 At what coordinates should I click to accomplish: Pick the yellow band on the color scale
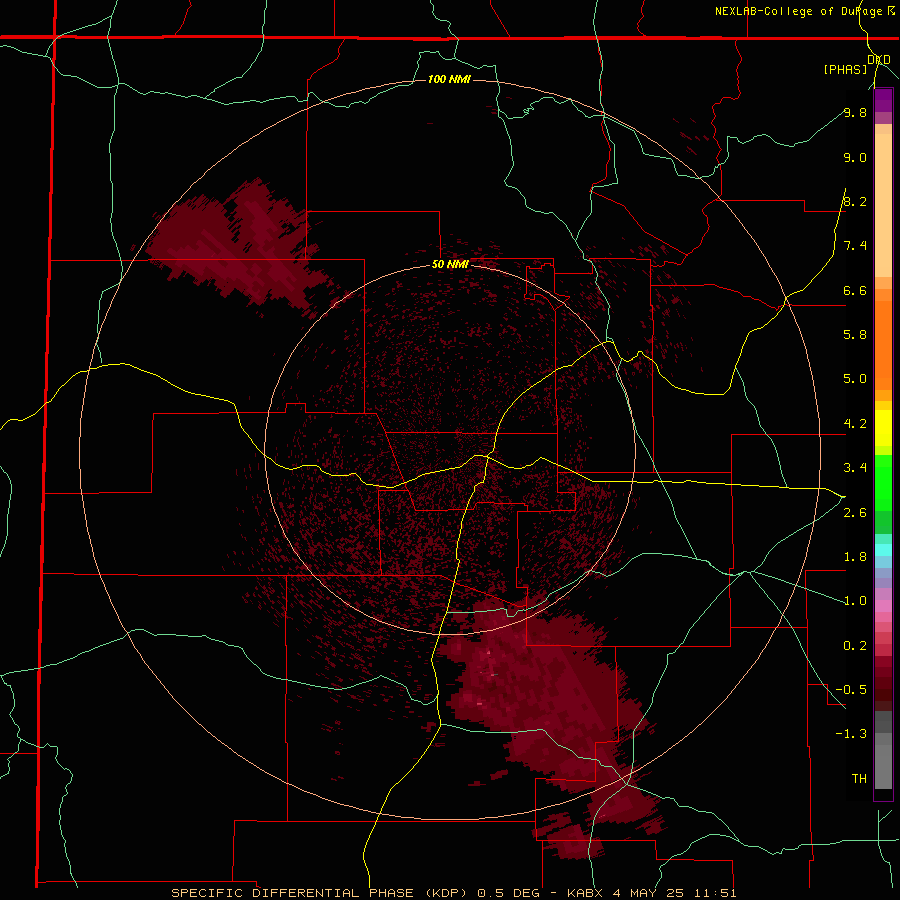tap(883, 428)
